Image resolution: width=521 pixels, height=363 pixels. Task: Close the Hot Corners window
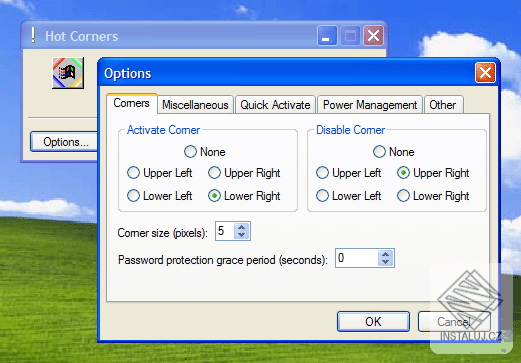click(x=373, y=35)
